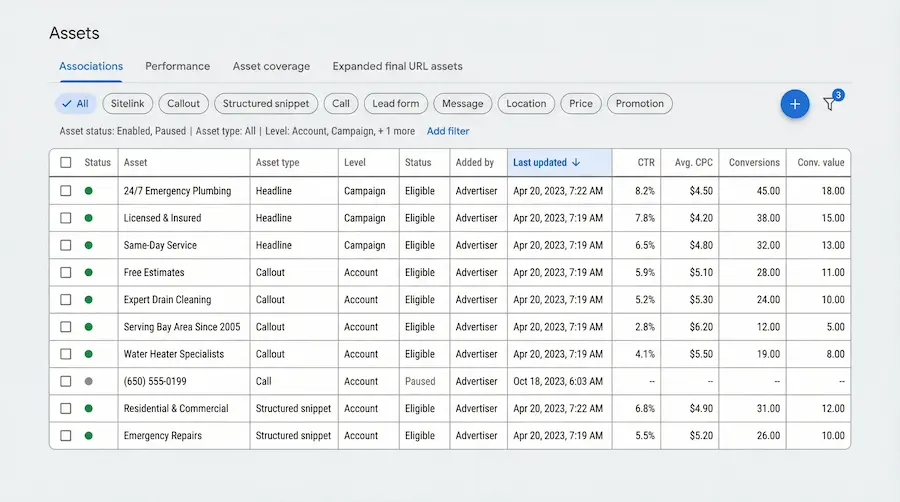The image size is (900, 502).
Task: Filter by Callout chip
Action: pos(183,104)
